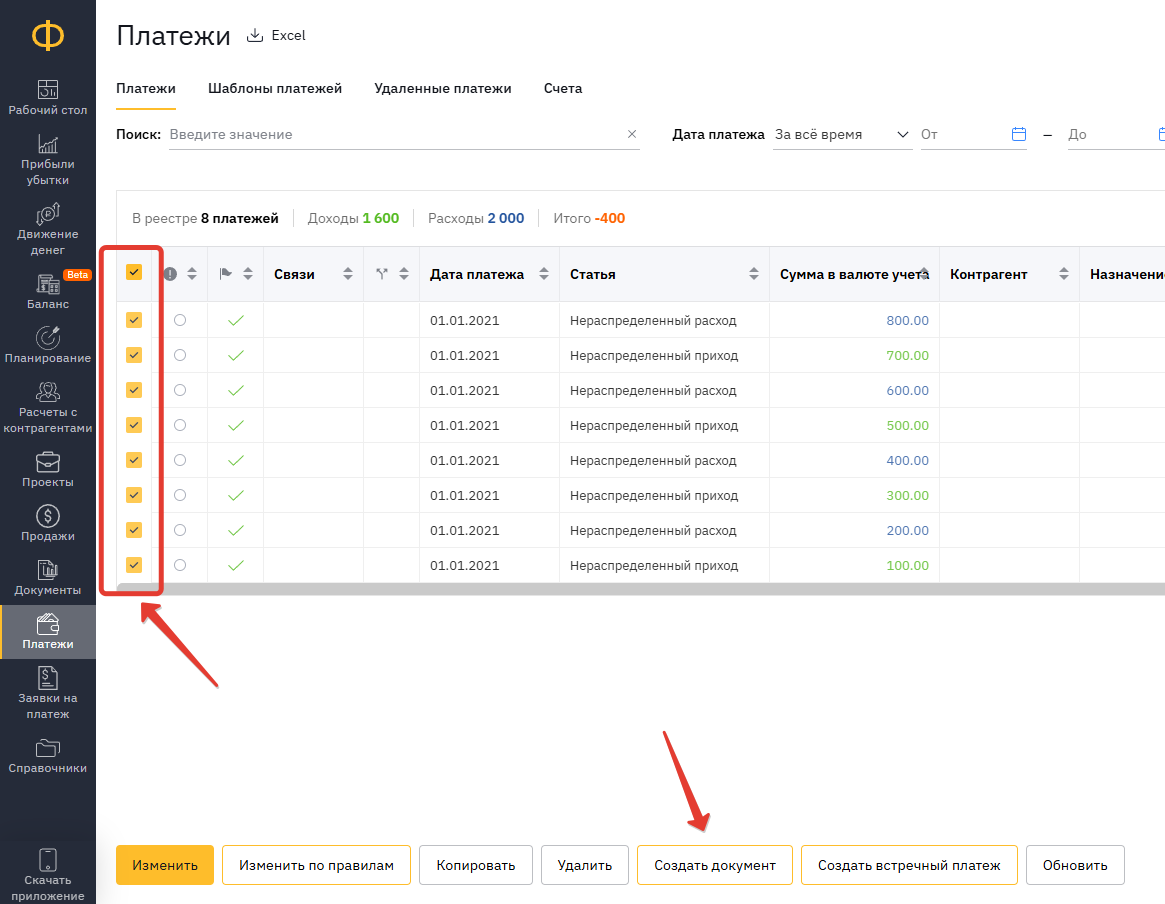Sort by the Связи column arrows
This screenshot has width=1165, height=904.
tap(348, 274)
